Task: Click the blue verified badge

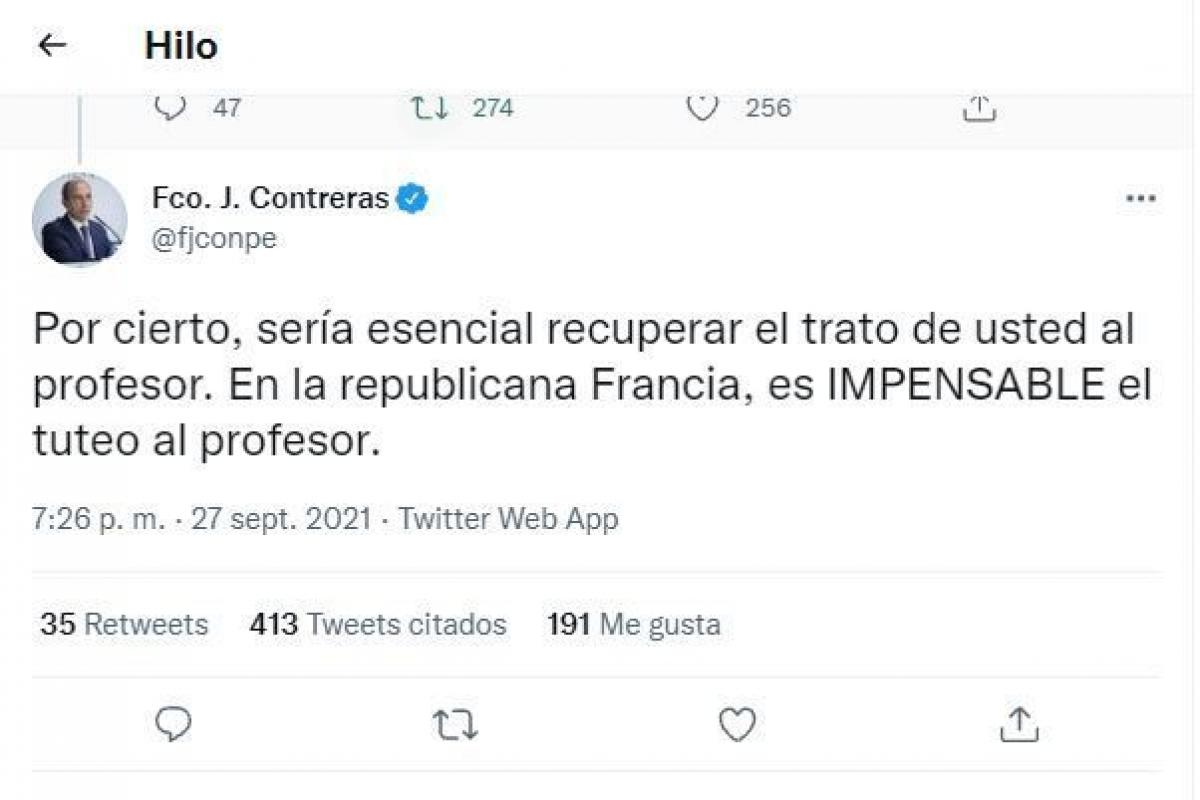Action: (412, 198)
